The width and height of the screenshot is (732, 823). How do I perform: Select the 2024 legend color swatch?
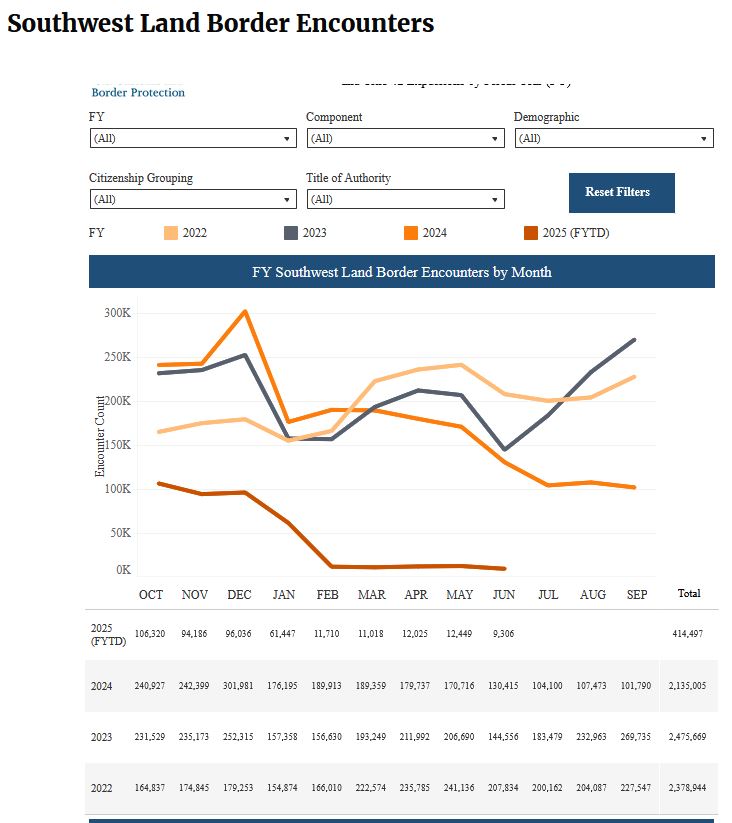[411, 233]
